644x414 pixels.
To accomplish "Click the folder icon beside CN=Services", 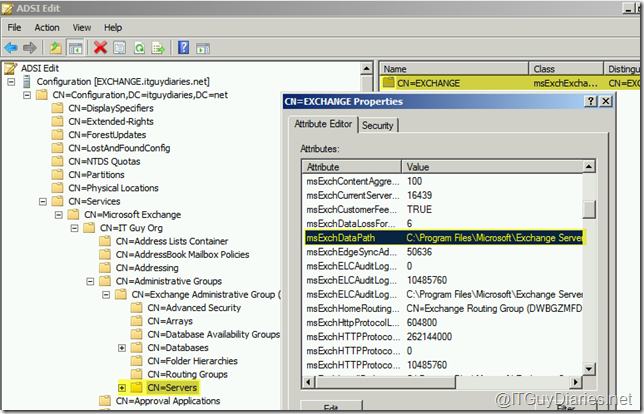I will click(58, 201).
